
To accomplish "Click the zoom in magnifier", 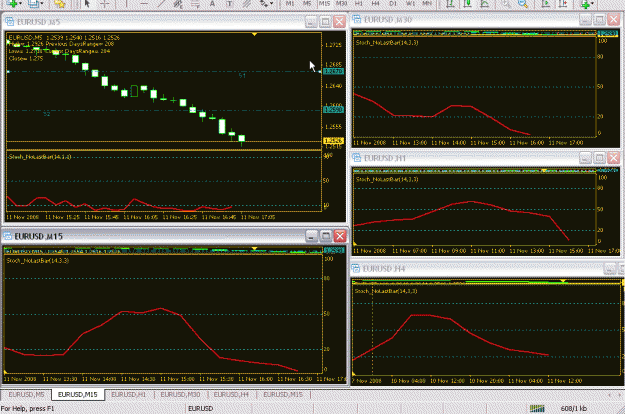I will (506, 4).
